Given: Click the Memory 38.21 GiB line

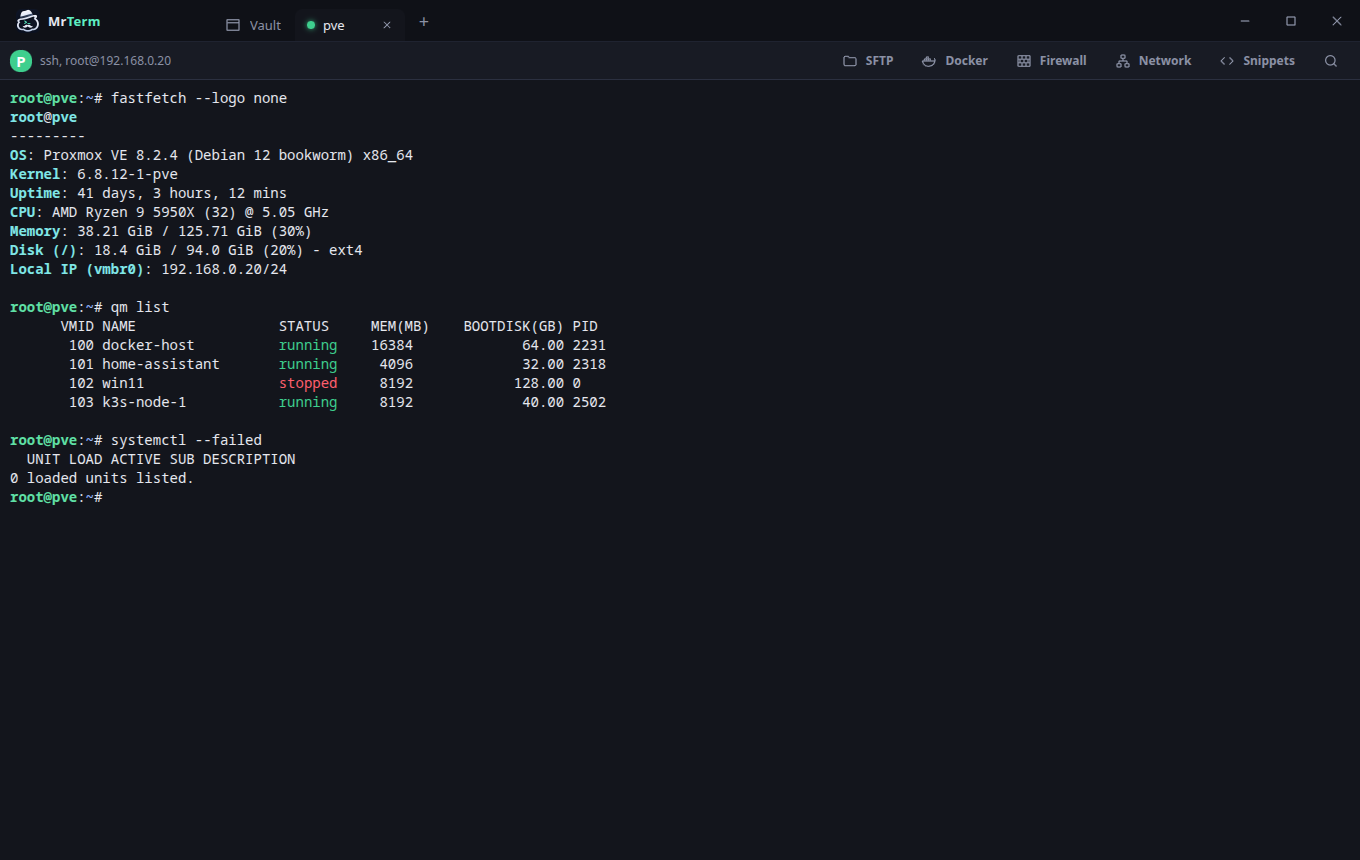Looking at the screenshot, I should point(161,231).
